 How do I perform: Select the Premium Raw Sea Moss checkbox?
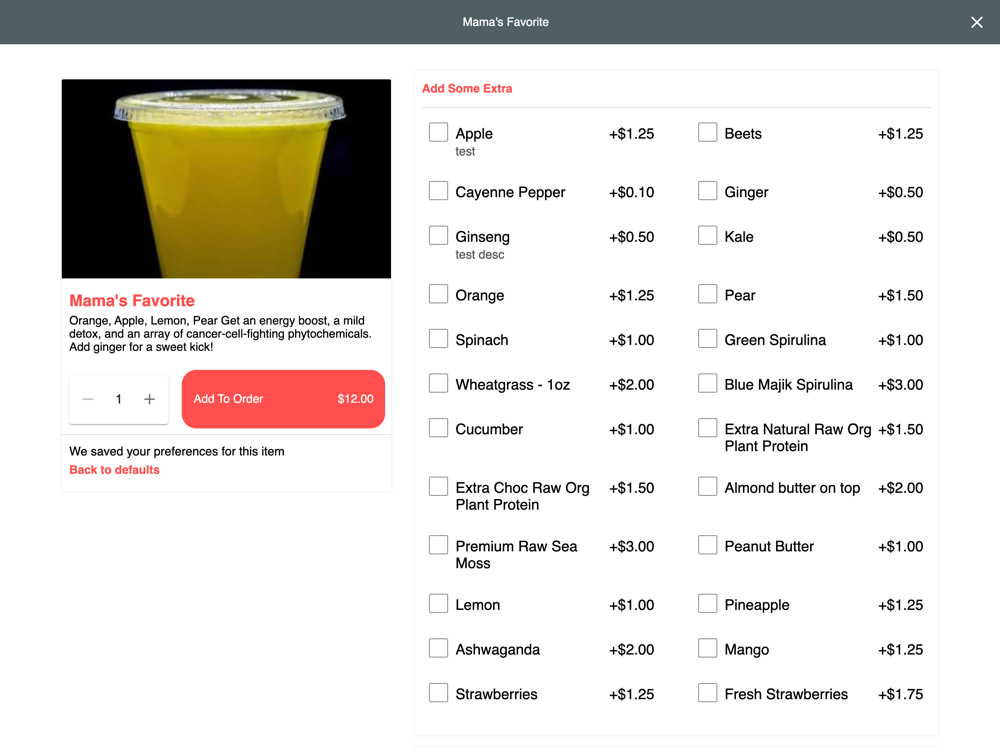coord(438,545)
